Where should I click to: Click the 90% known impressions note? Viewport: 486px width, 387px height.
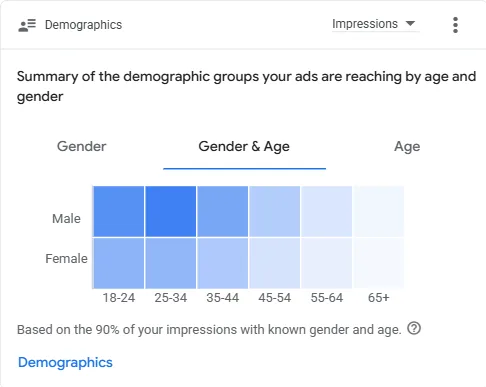[209, 330]
